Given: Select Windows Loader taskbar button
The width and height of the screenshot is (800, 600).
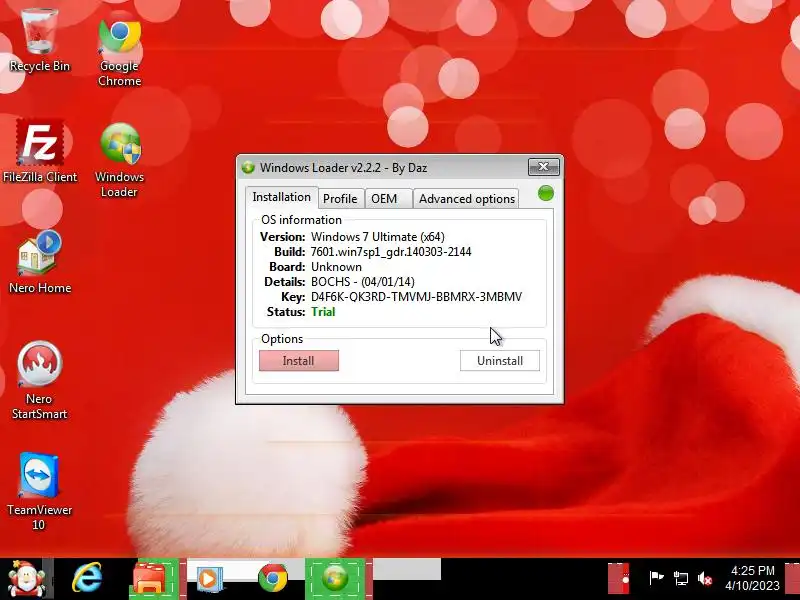Looking at the screenshot, I should point(335,579).
